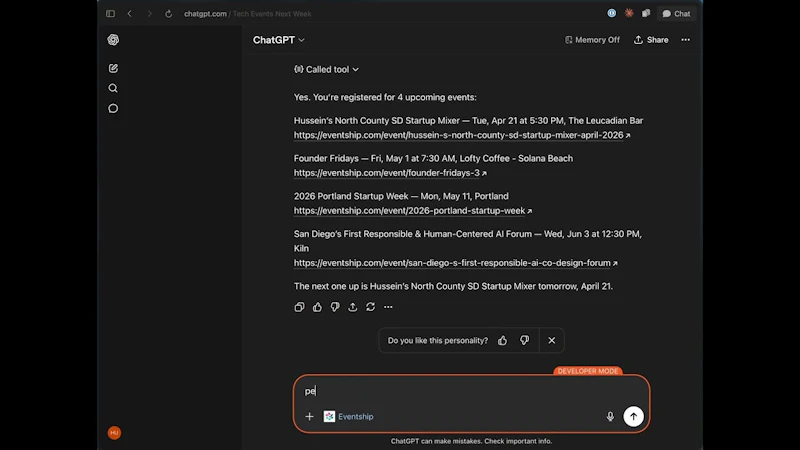
Task: Share this conversation
Action: pyautogui.click(x=651, y=40)
